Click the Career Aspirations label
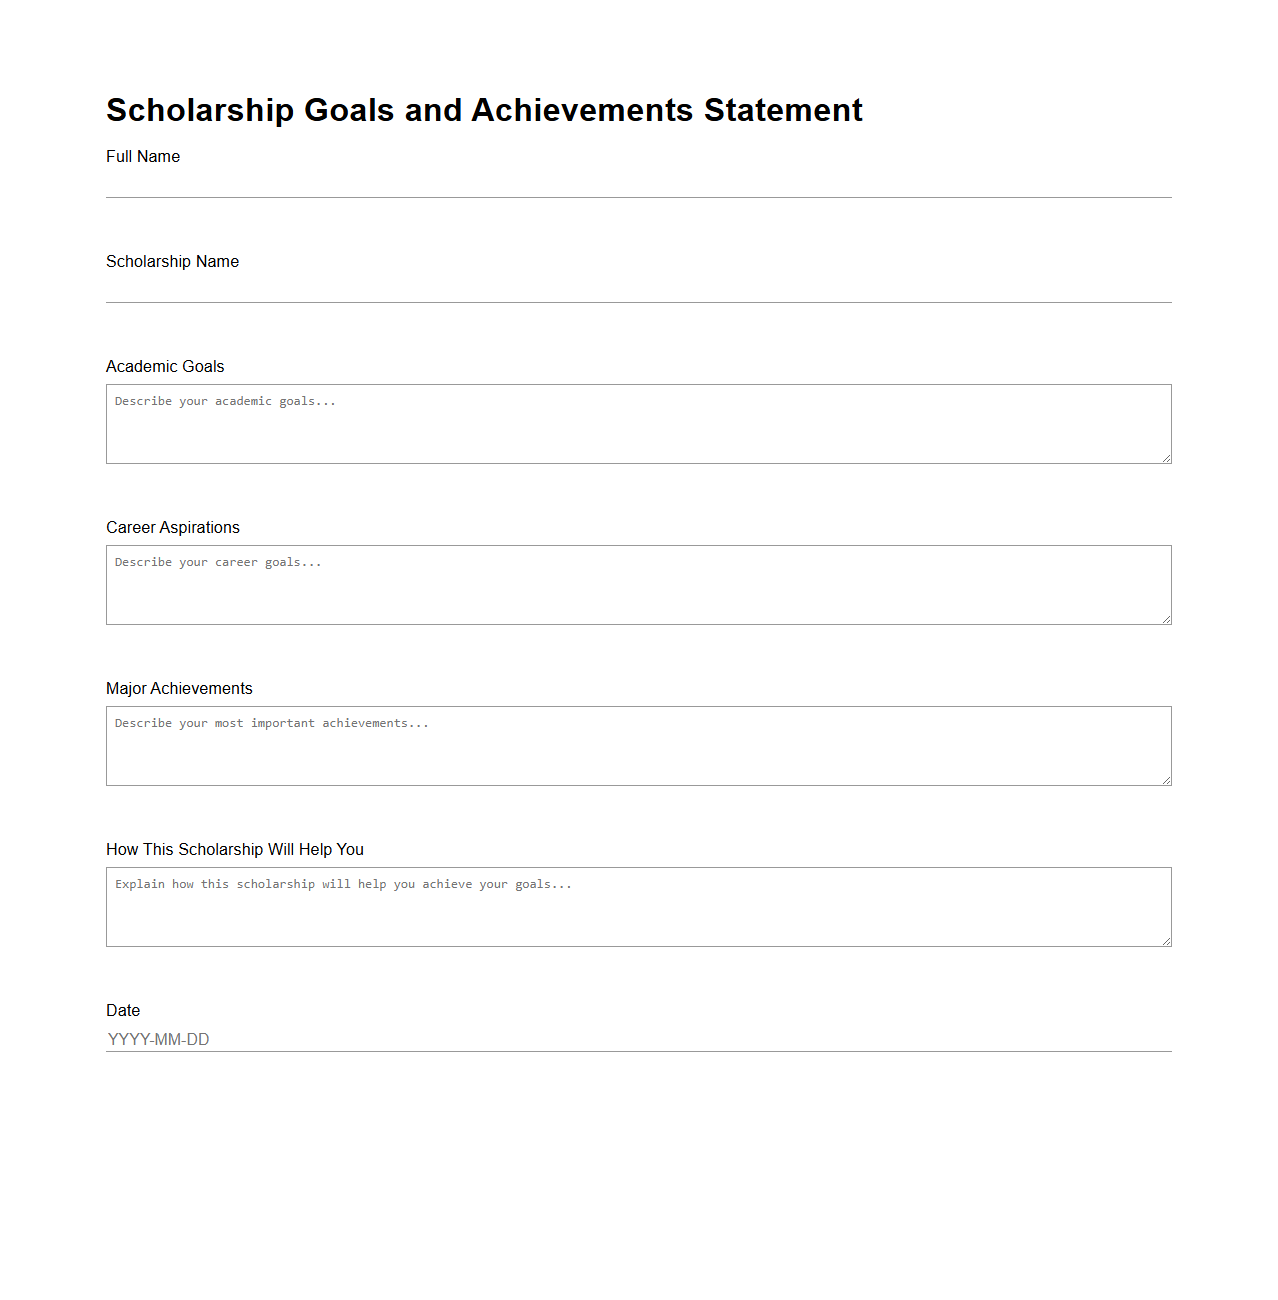 172,527
